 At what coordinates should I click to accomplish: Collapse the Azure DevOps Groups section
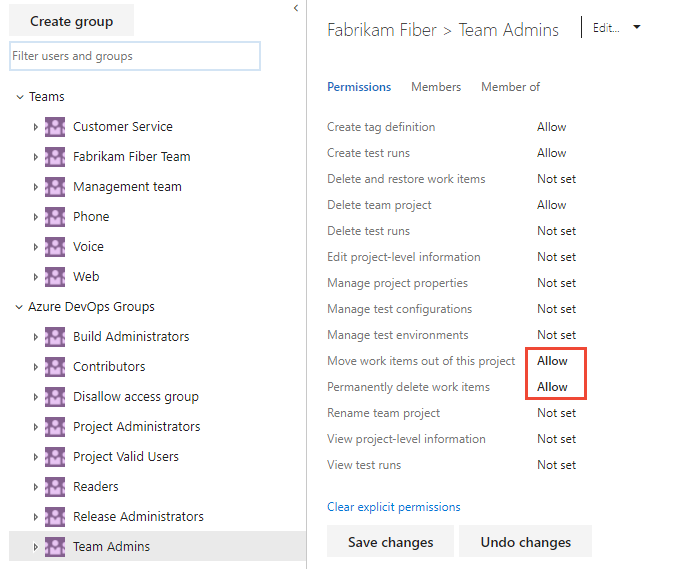tap(19, 307)
